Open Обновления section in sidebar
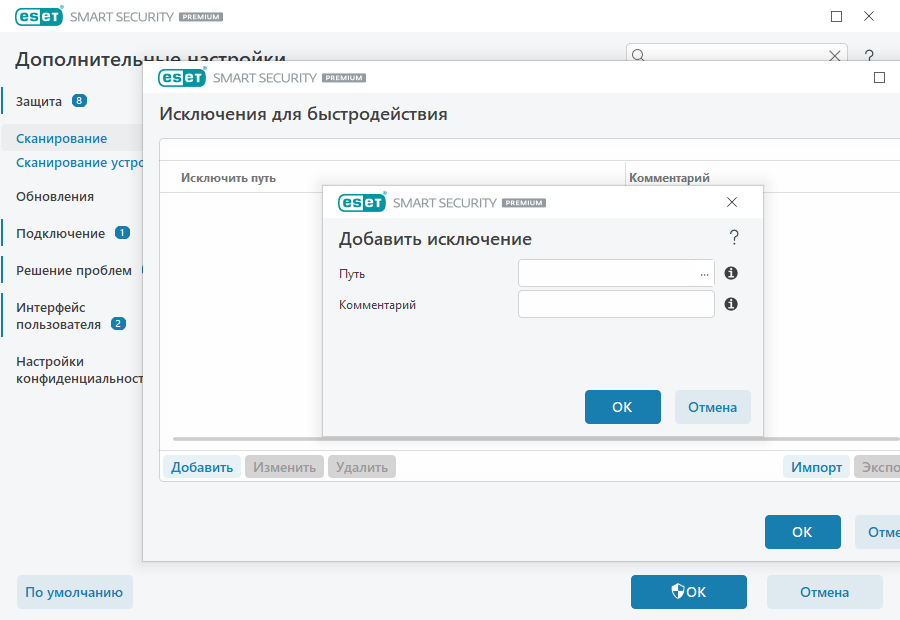 pos(55,196)
